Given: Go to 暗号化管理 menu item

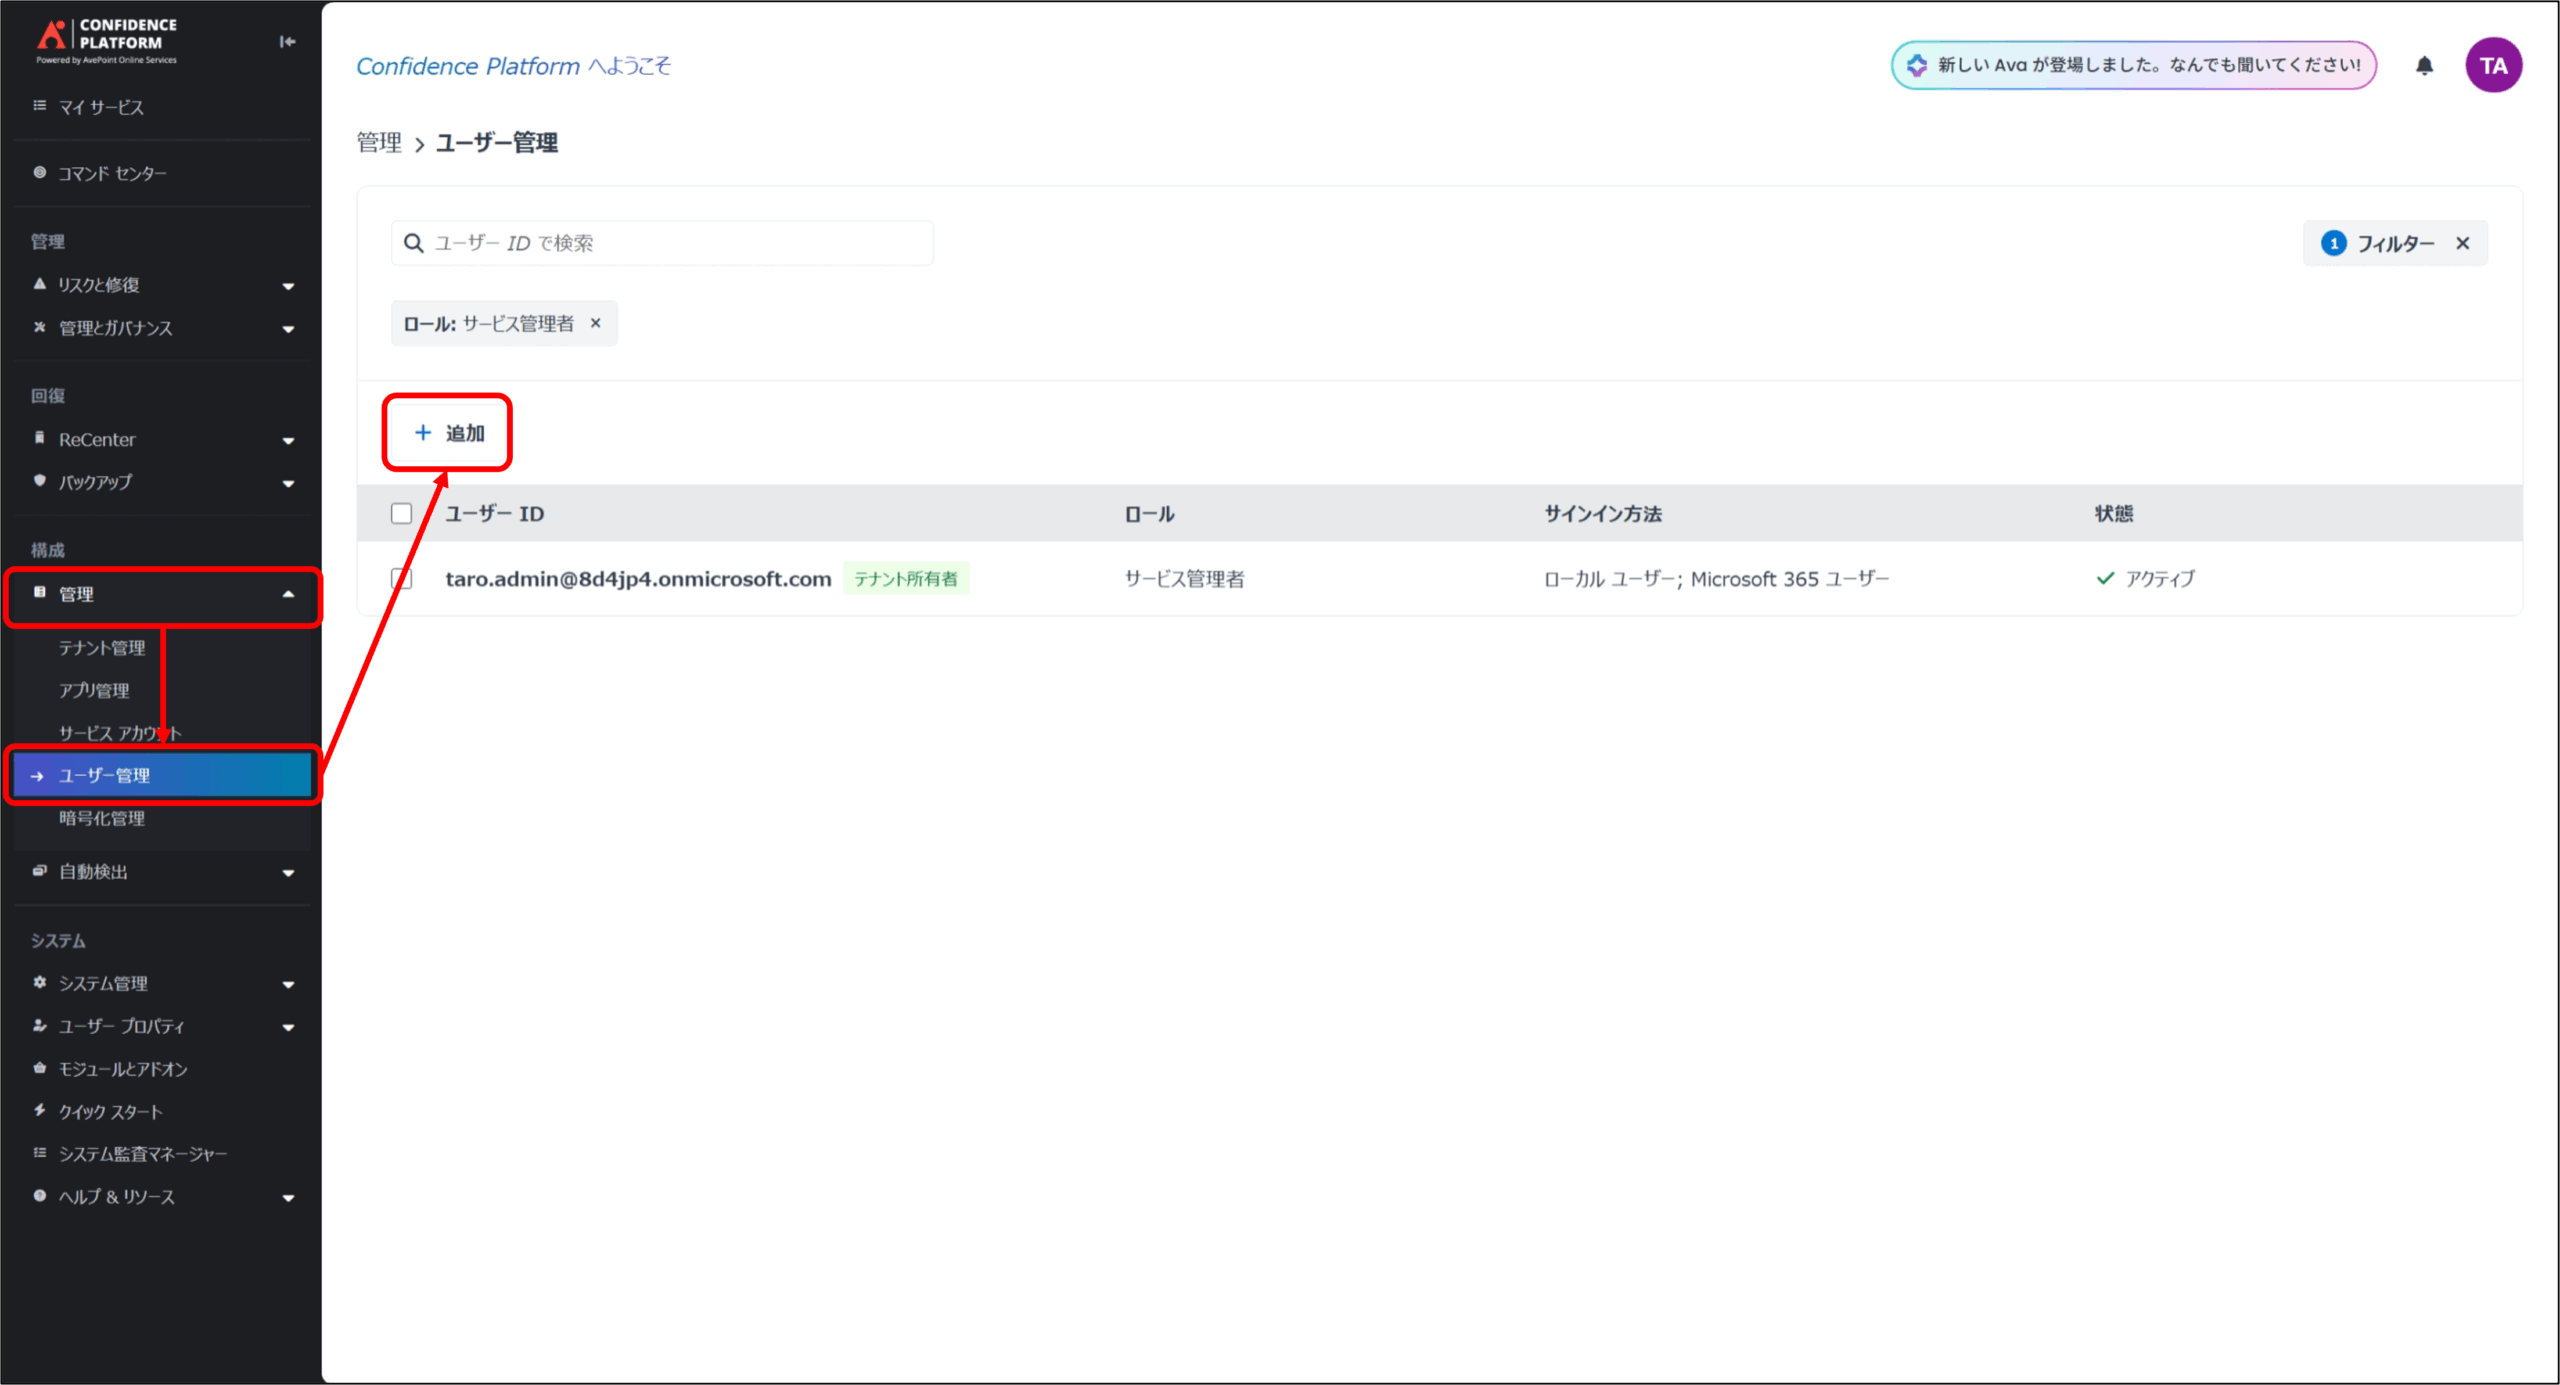Looking at the screenshot, I should [x=102, y=818].
